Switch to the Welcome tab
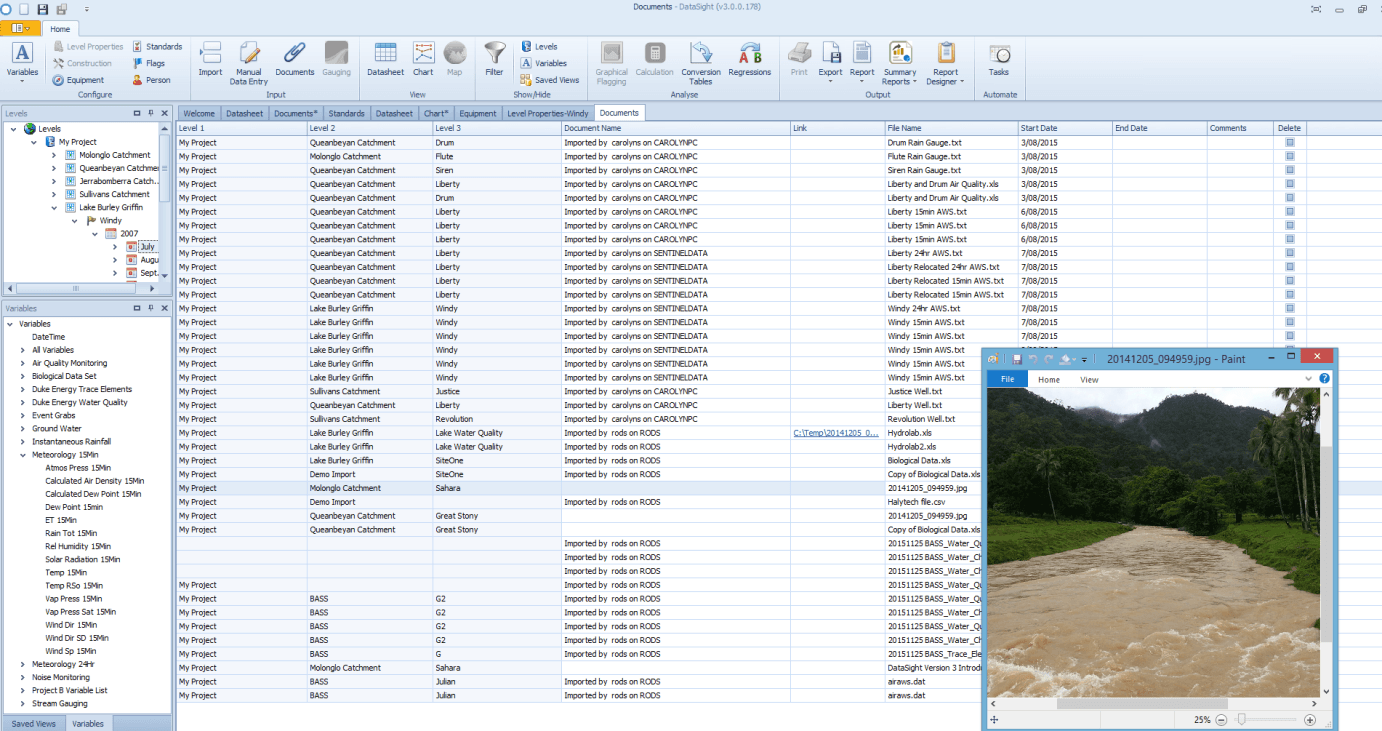1382x731 pixels. [200, 113]
